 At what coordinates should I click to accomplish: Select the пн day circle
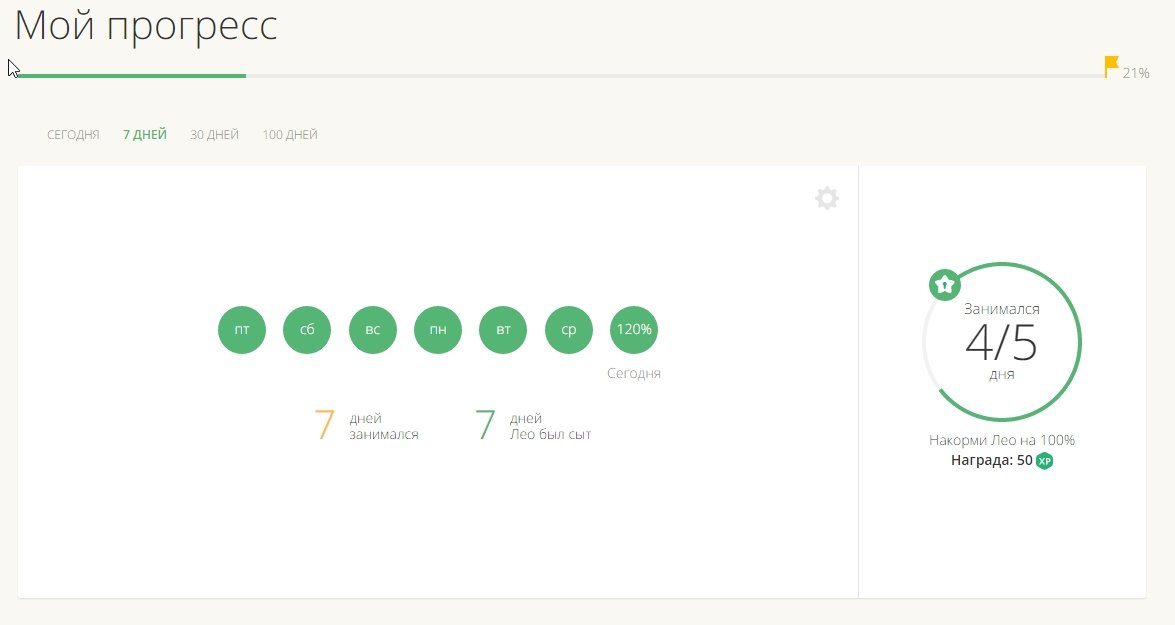[x=438, y=330]
